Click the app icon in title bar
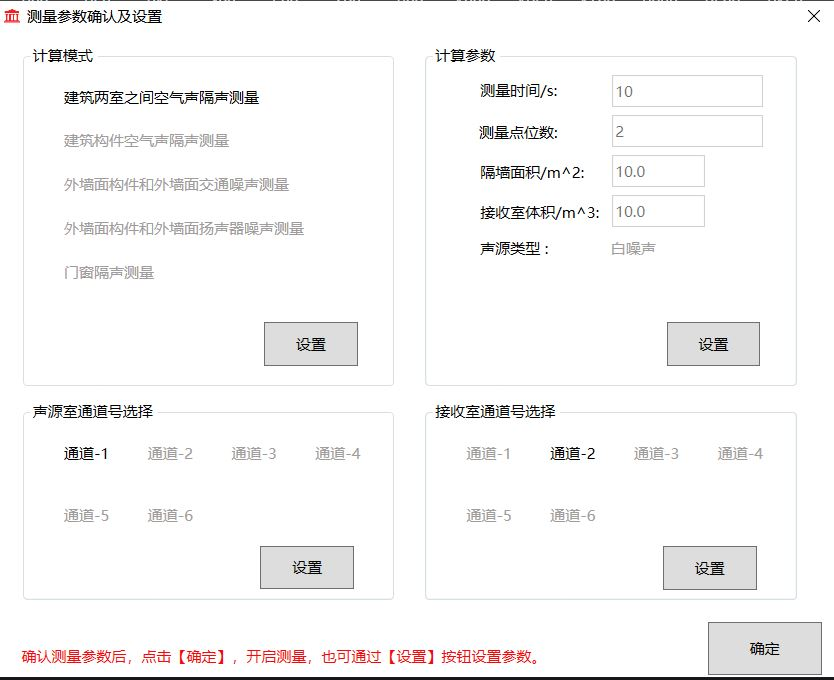Image resolution: width=834 pixels, height=680 pixels. (12, 16)
